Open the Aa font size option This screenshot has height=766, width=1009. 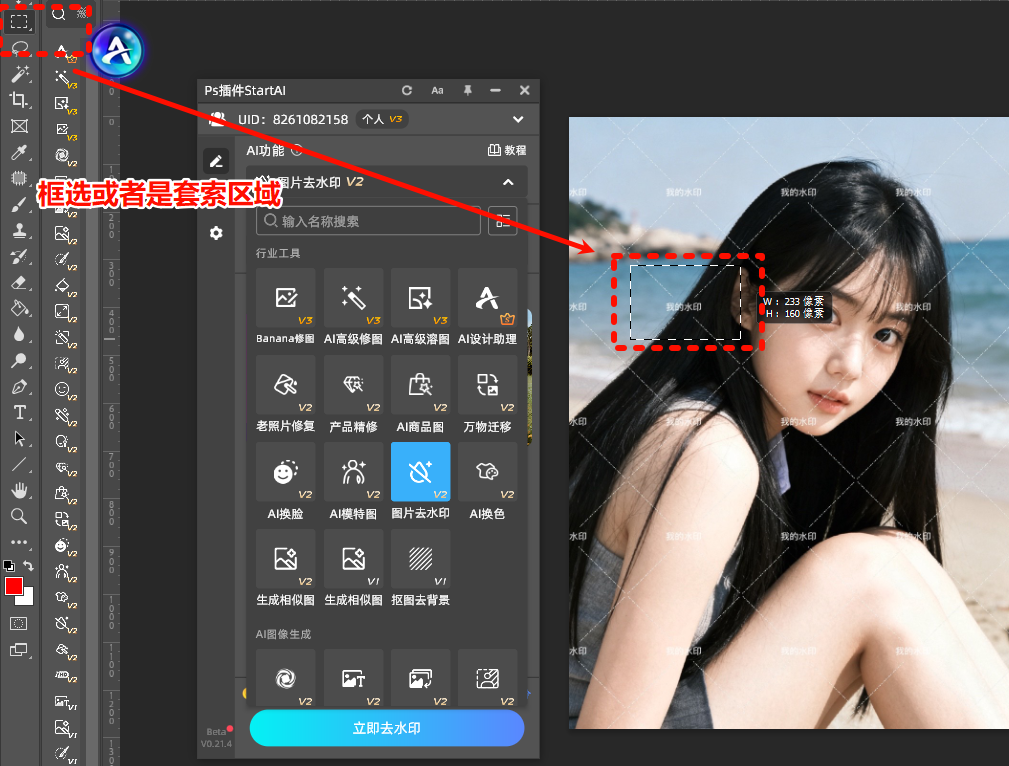[x=437, y=90]
